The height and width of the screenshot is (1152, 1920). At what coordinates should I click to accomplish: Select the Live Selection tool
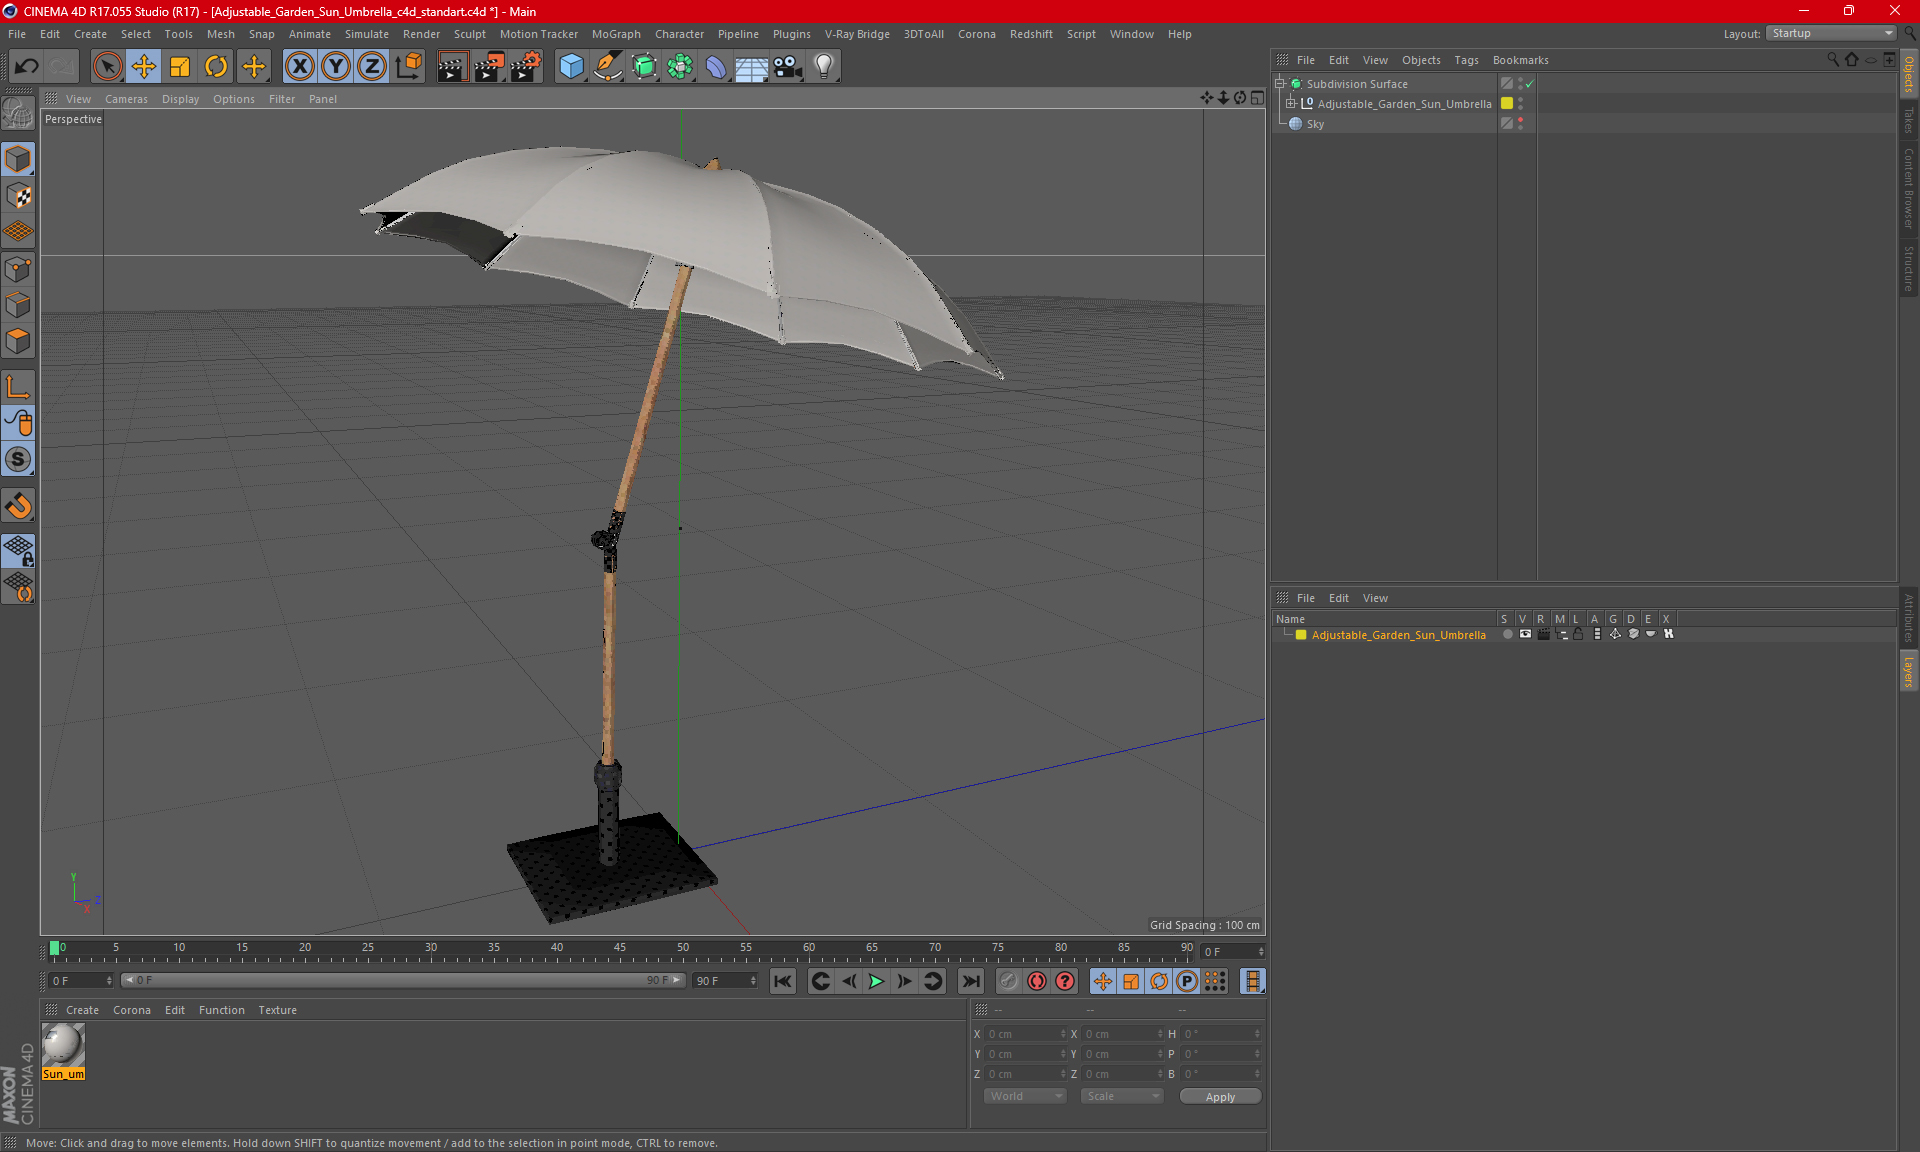(107, 67)
